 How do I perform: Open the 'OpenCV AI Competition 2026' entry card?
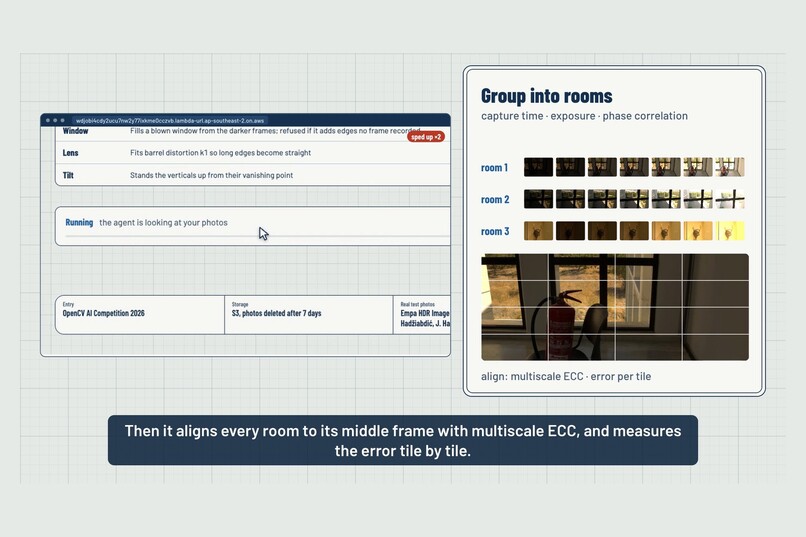pos(140,314)
